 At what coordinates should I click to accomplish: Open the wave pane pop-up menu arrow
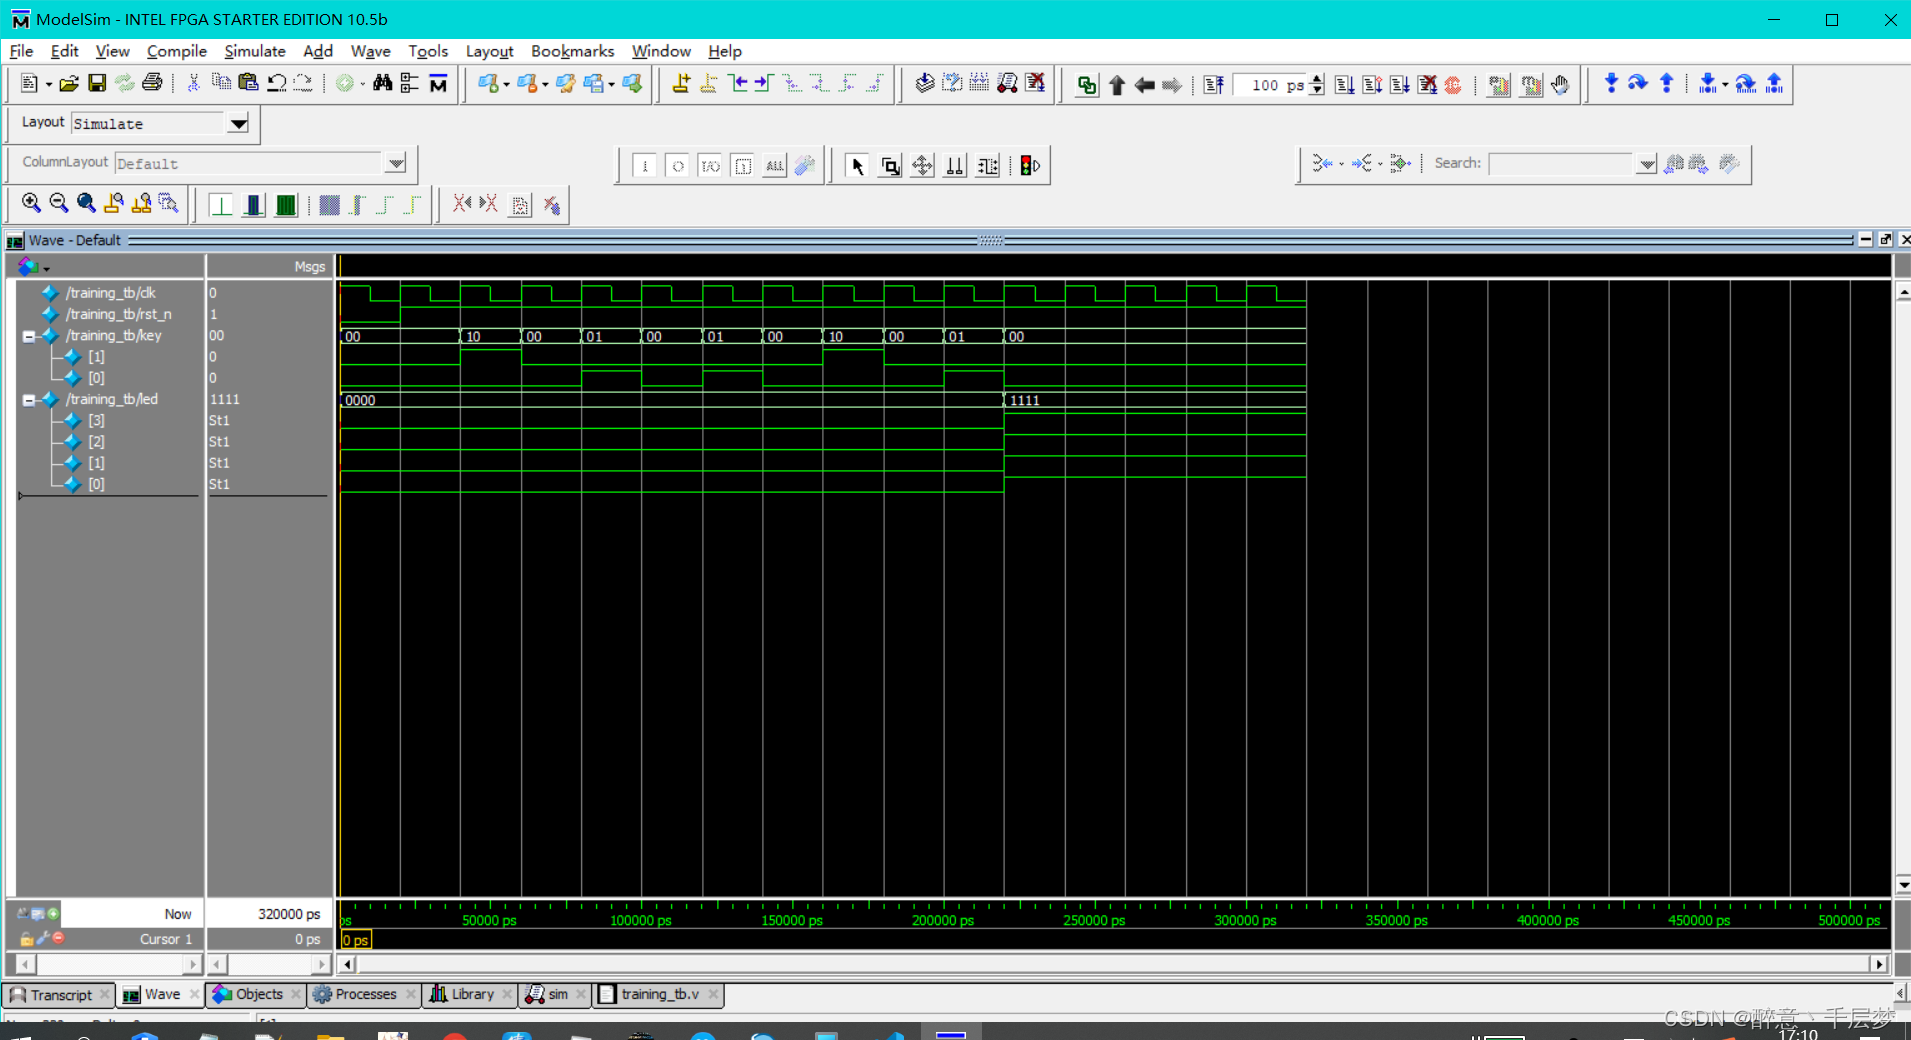(x=46, y=268)
